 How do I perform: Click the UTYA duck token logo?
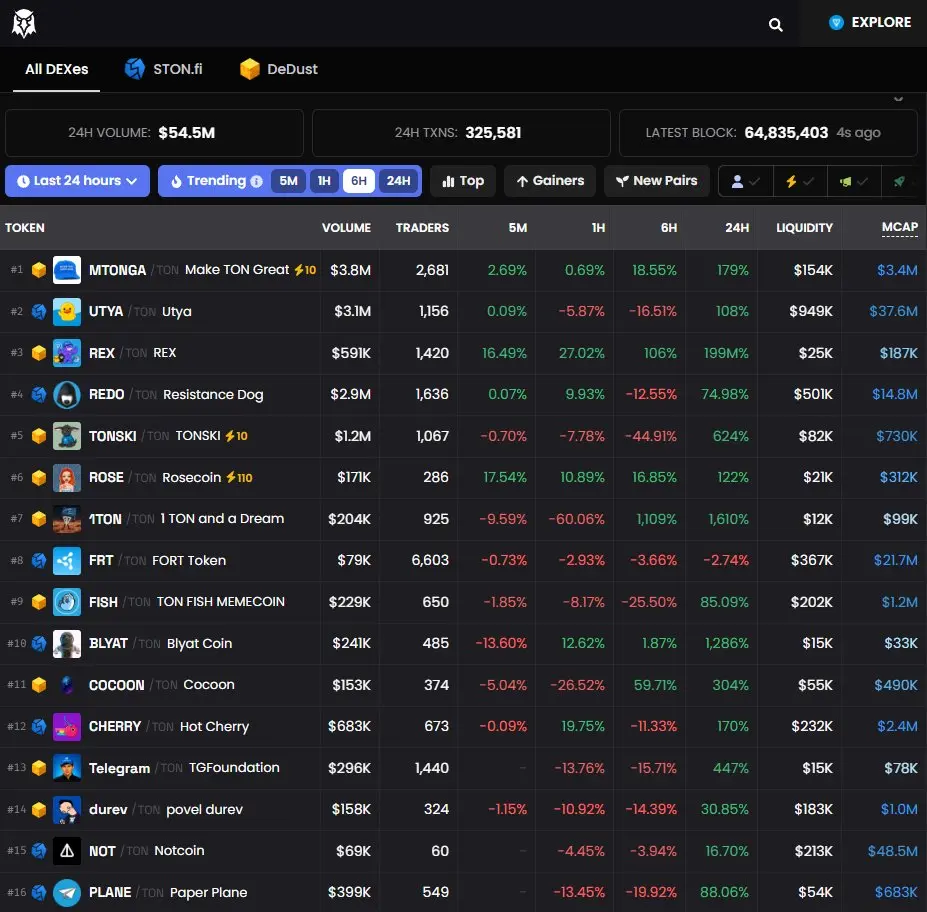(x=67, y=311)
